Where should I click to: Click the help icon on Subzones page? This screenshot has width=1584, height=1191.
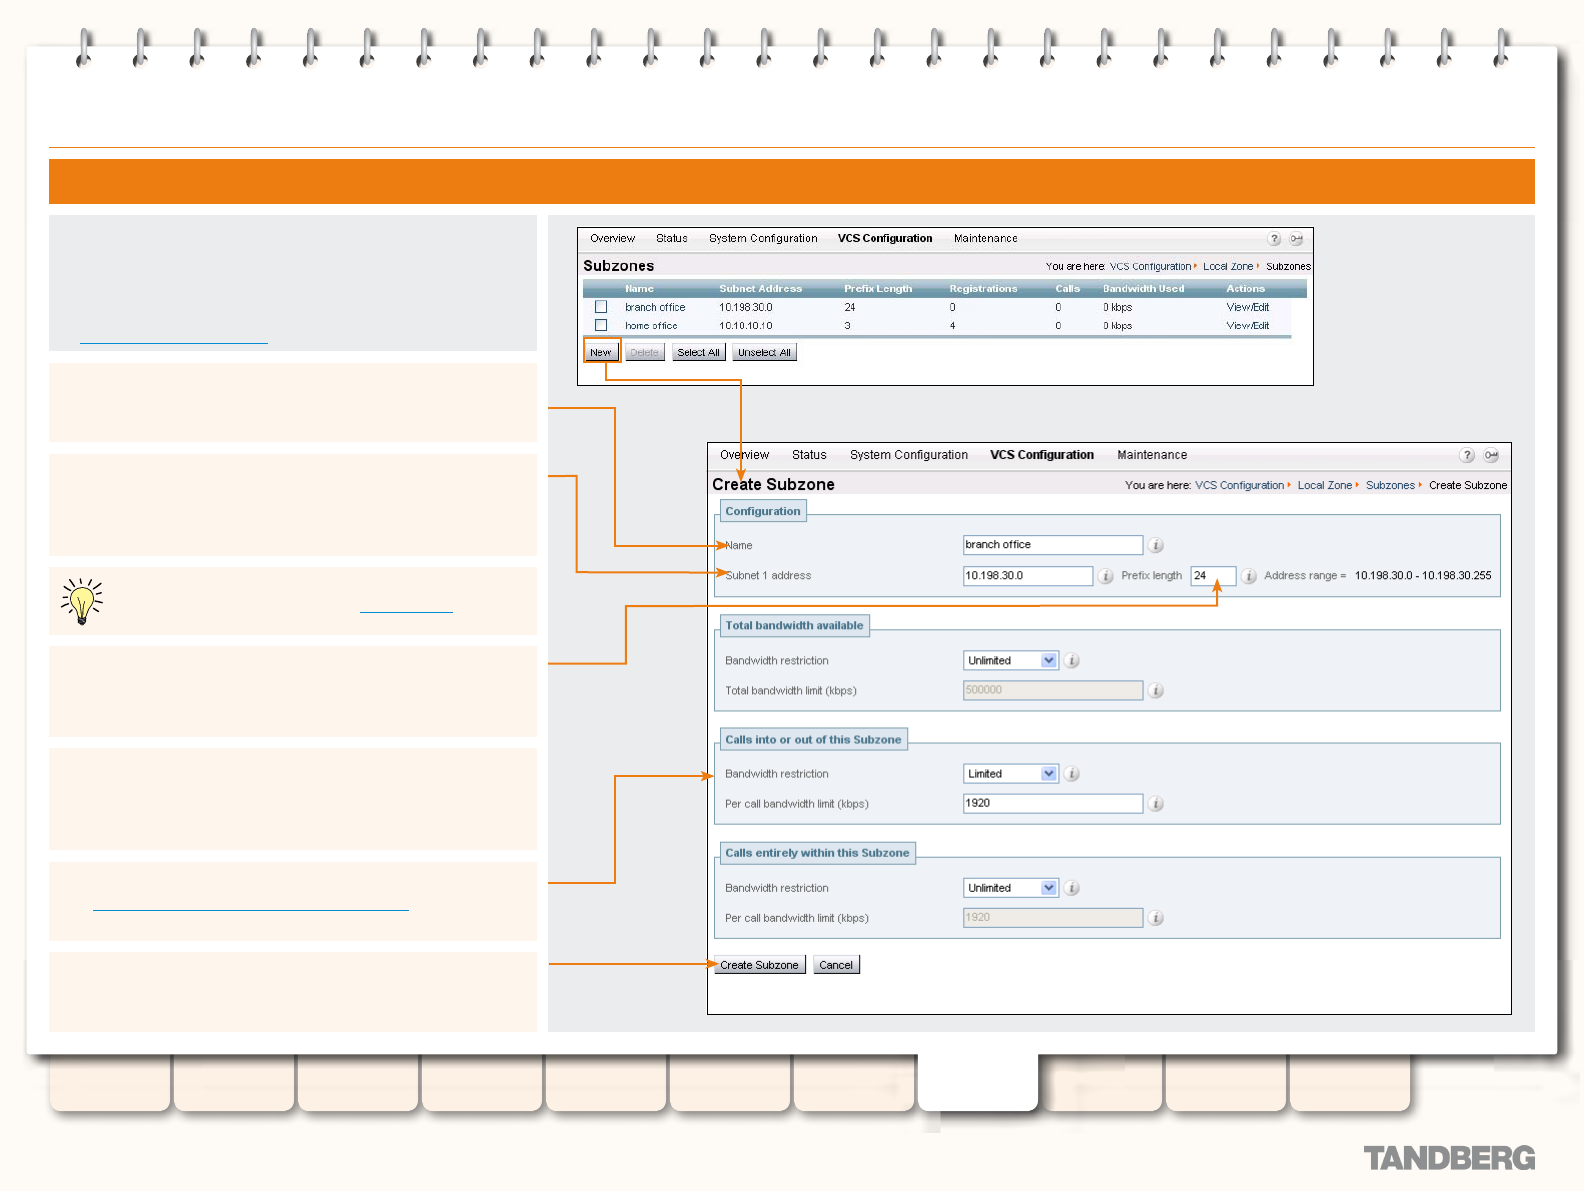click(x=1274, y=239)
